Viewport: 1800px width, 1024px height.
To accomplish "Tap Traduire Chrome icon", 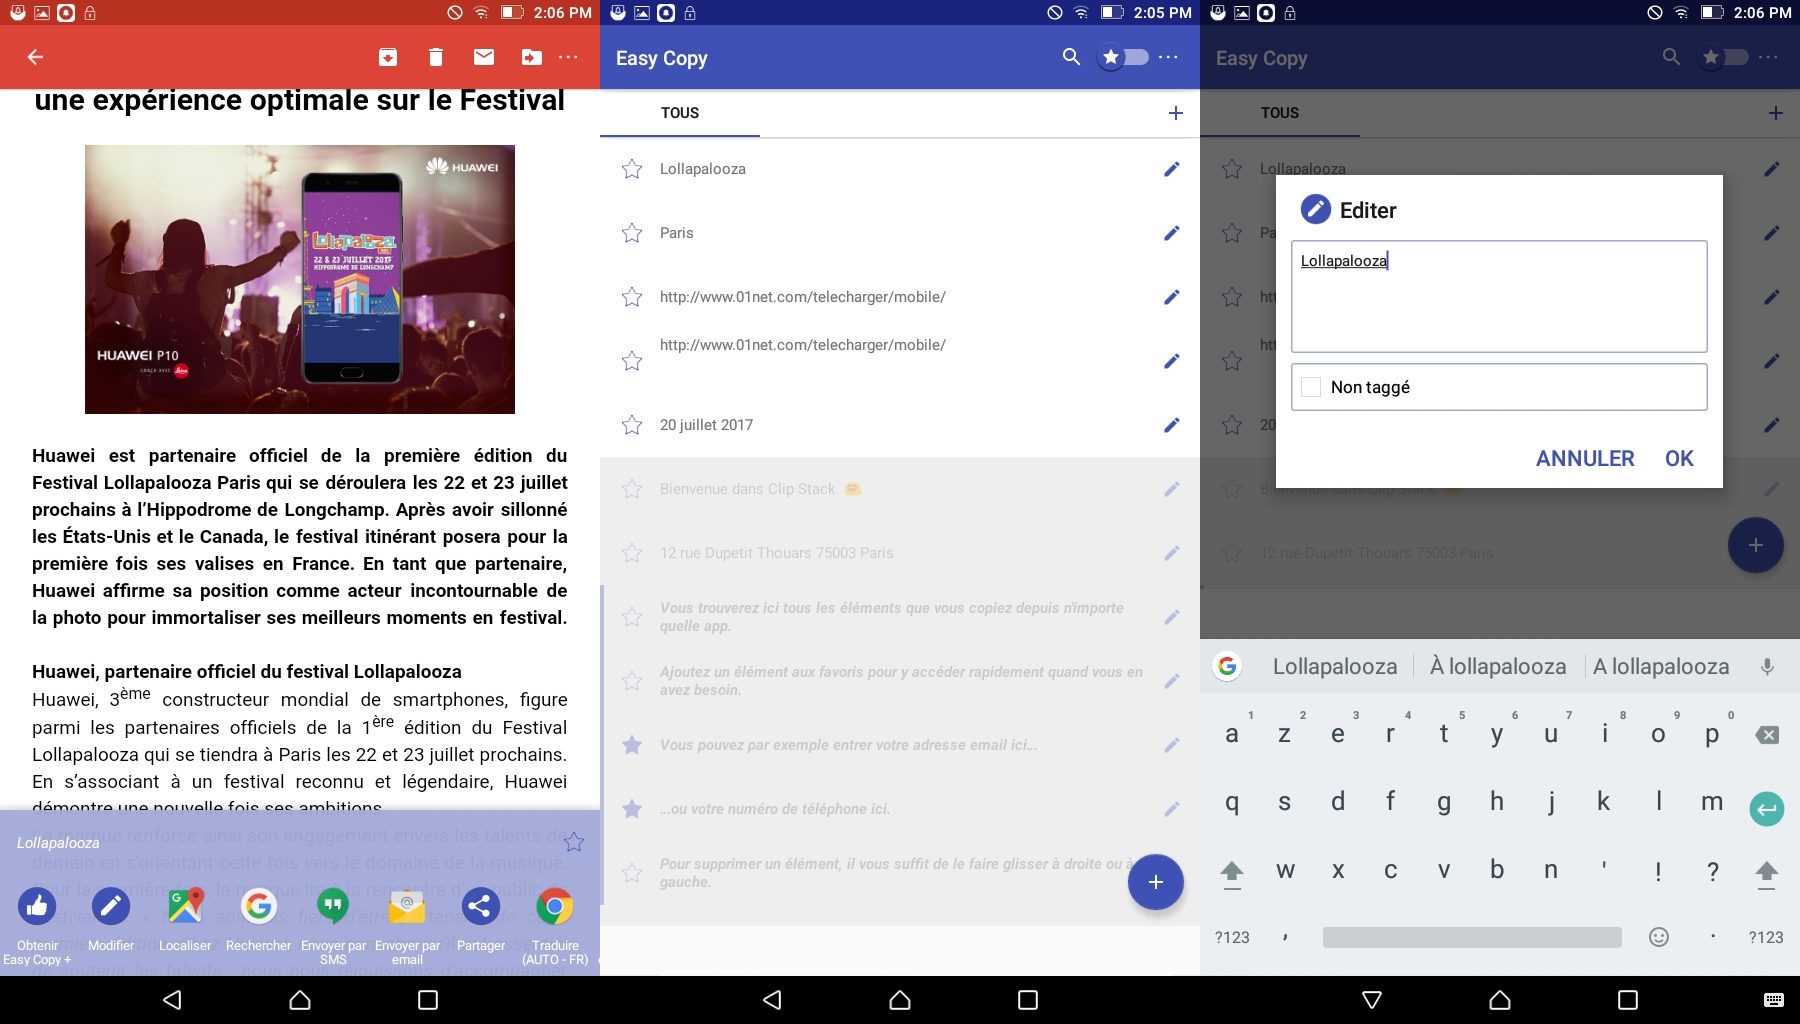I will point(555,907).
